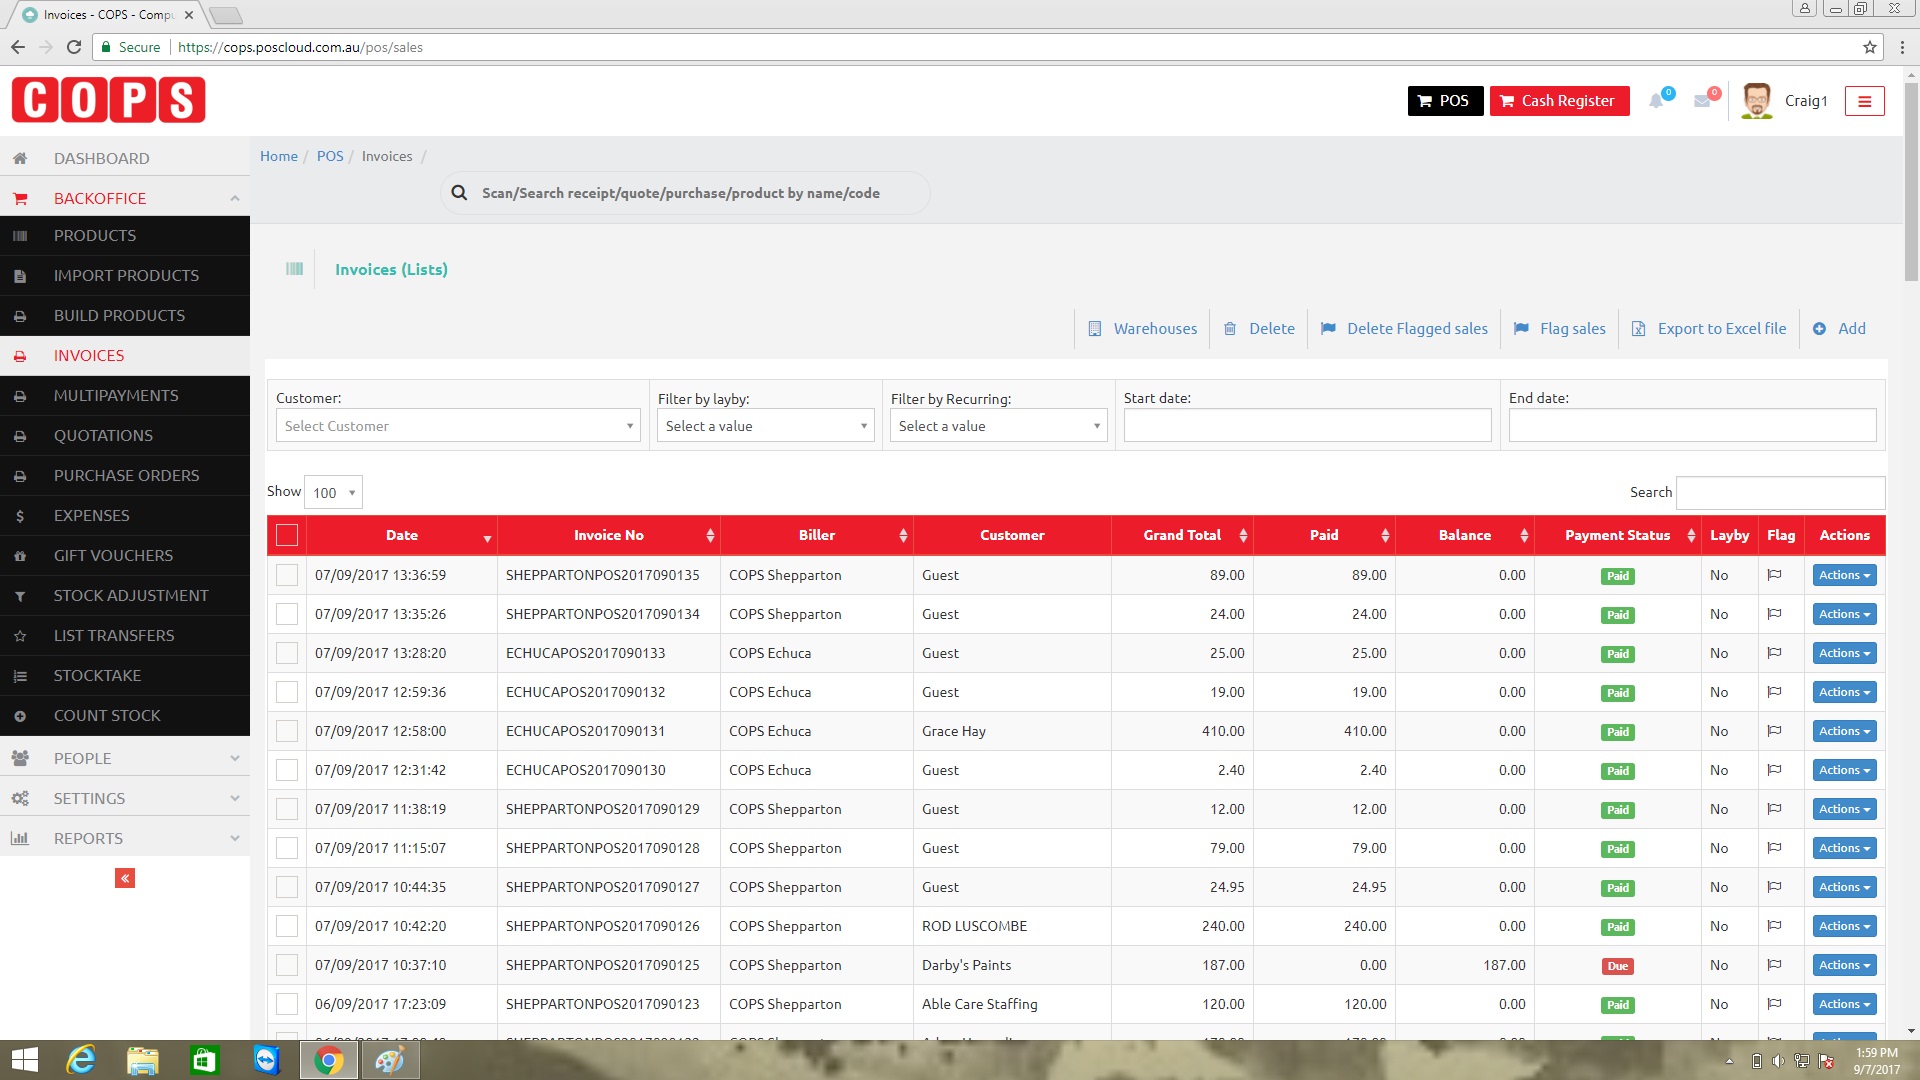Click the Start date input field
1920x1080 pixels.
tap(1307, 426)
